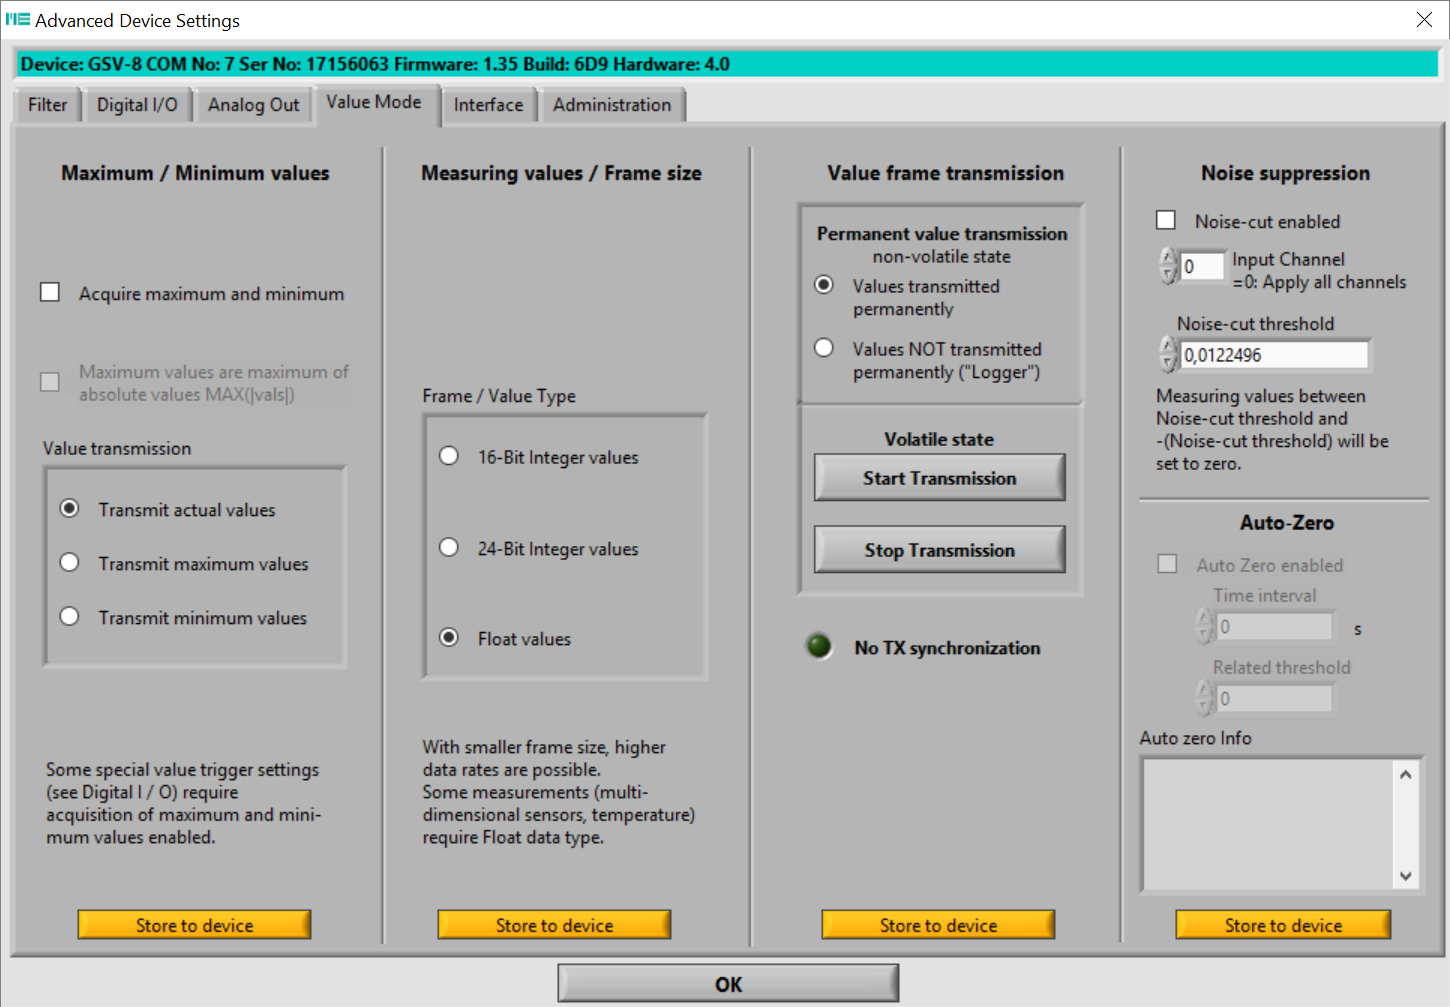
Task: Click the Noise-cut threshold stepper arrows
Action: (x=1168, y=354)
